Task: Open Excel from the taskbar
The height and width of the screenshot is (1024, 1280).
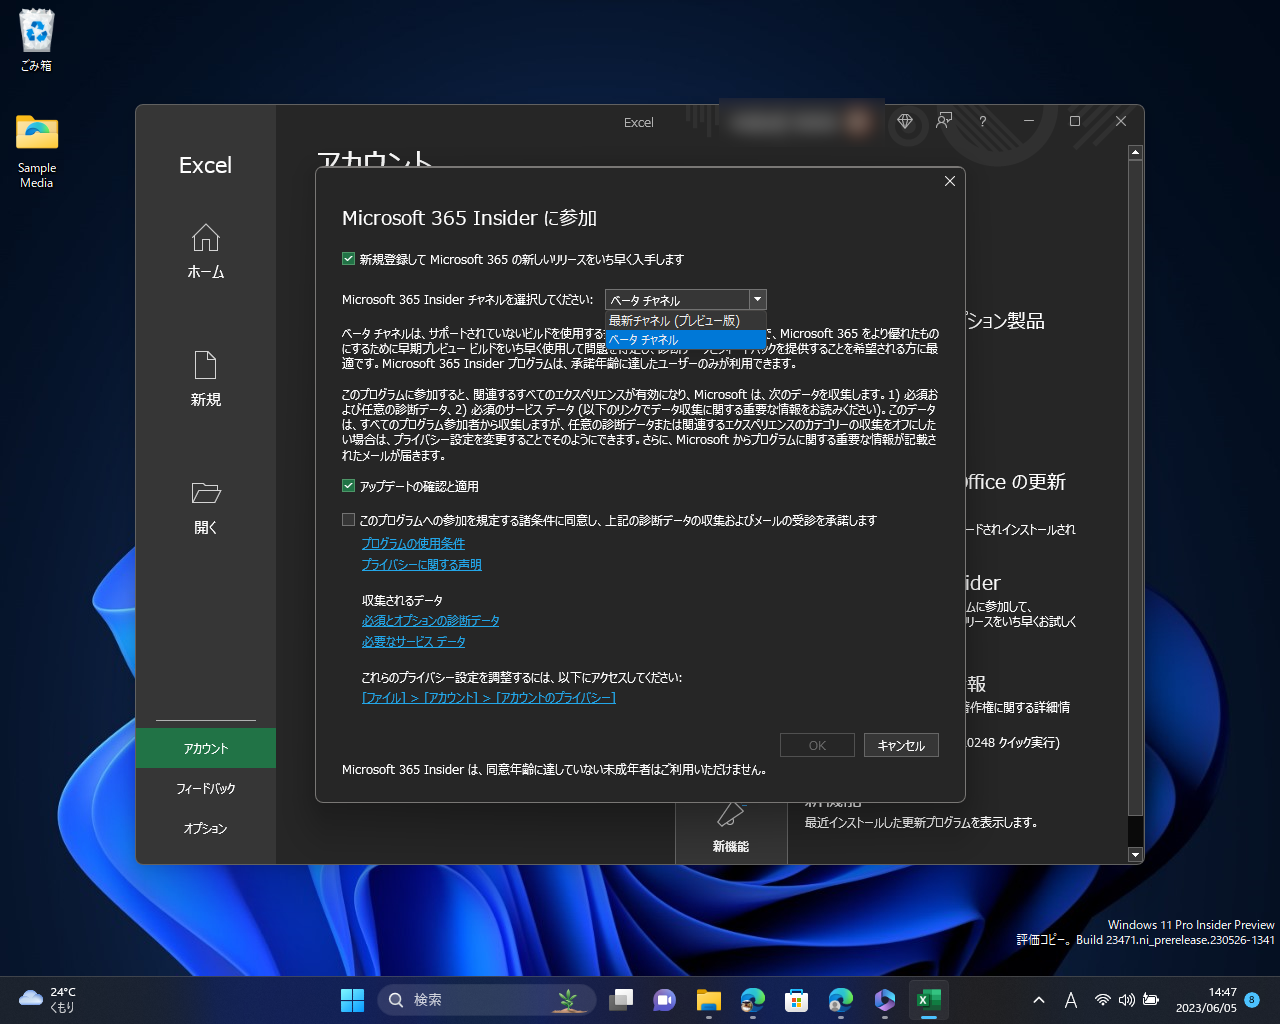Action: [x=928, y=999]
